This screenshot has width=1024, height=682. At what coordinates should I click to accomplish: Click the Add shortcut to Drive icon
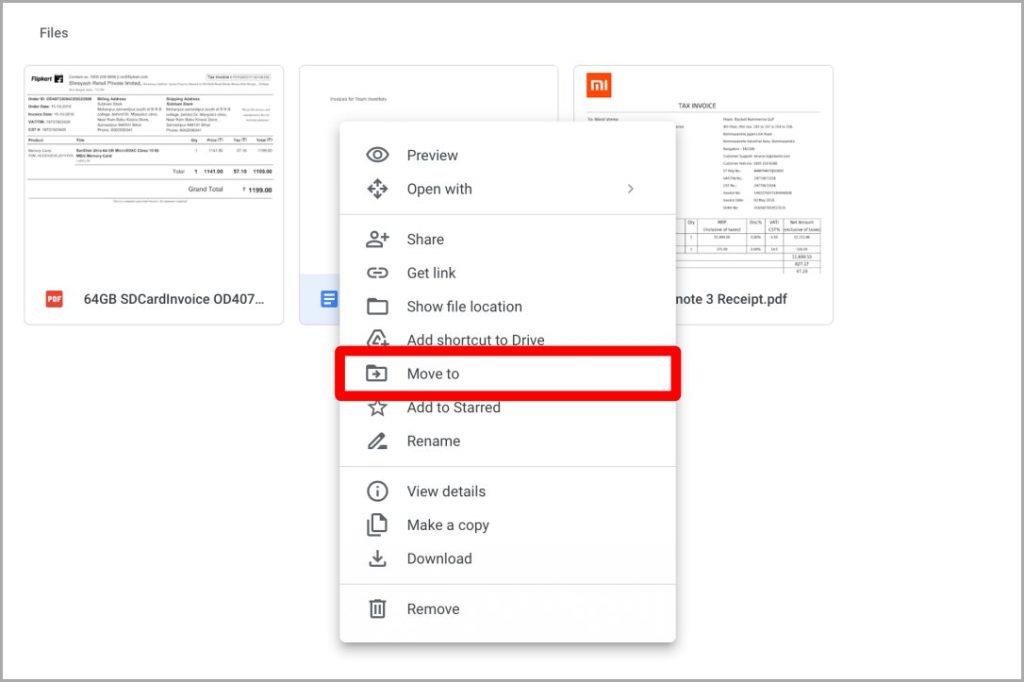377,338
